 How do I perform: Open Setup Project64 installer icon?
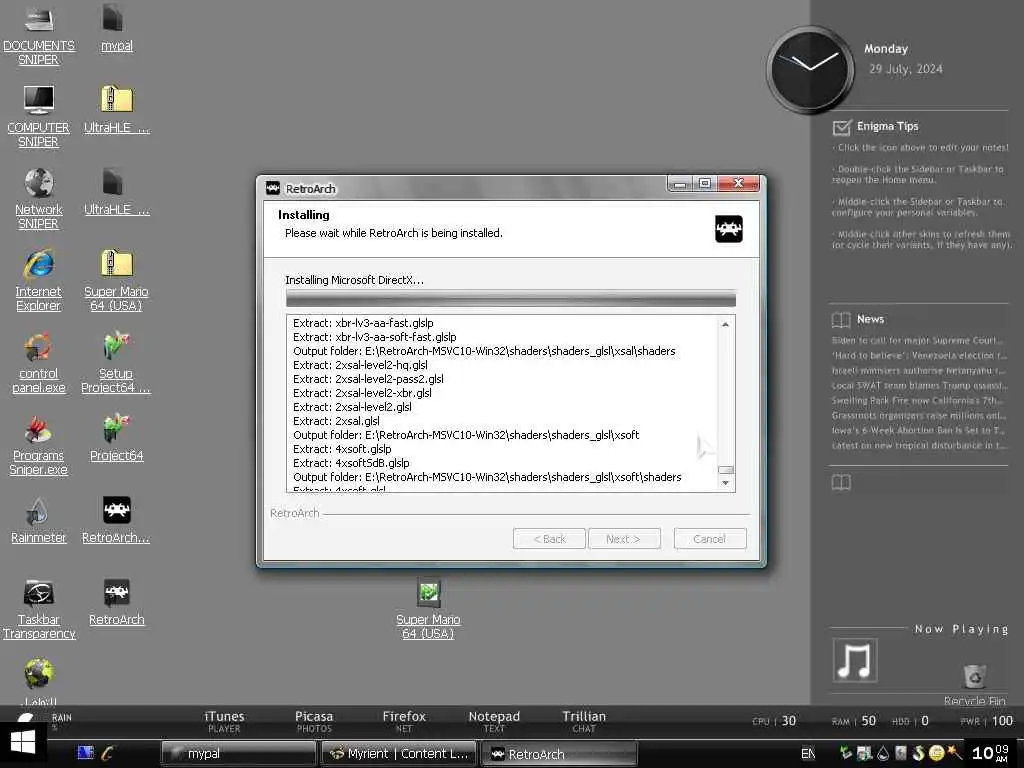(x=116, y=362)
